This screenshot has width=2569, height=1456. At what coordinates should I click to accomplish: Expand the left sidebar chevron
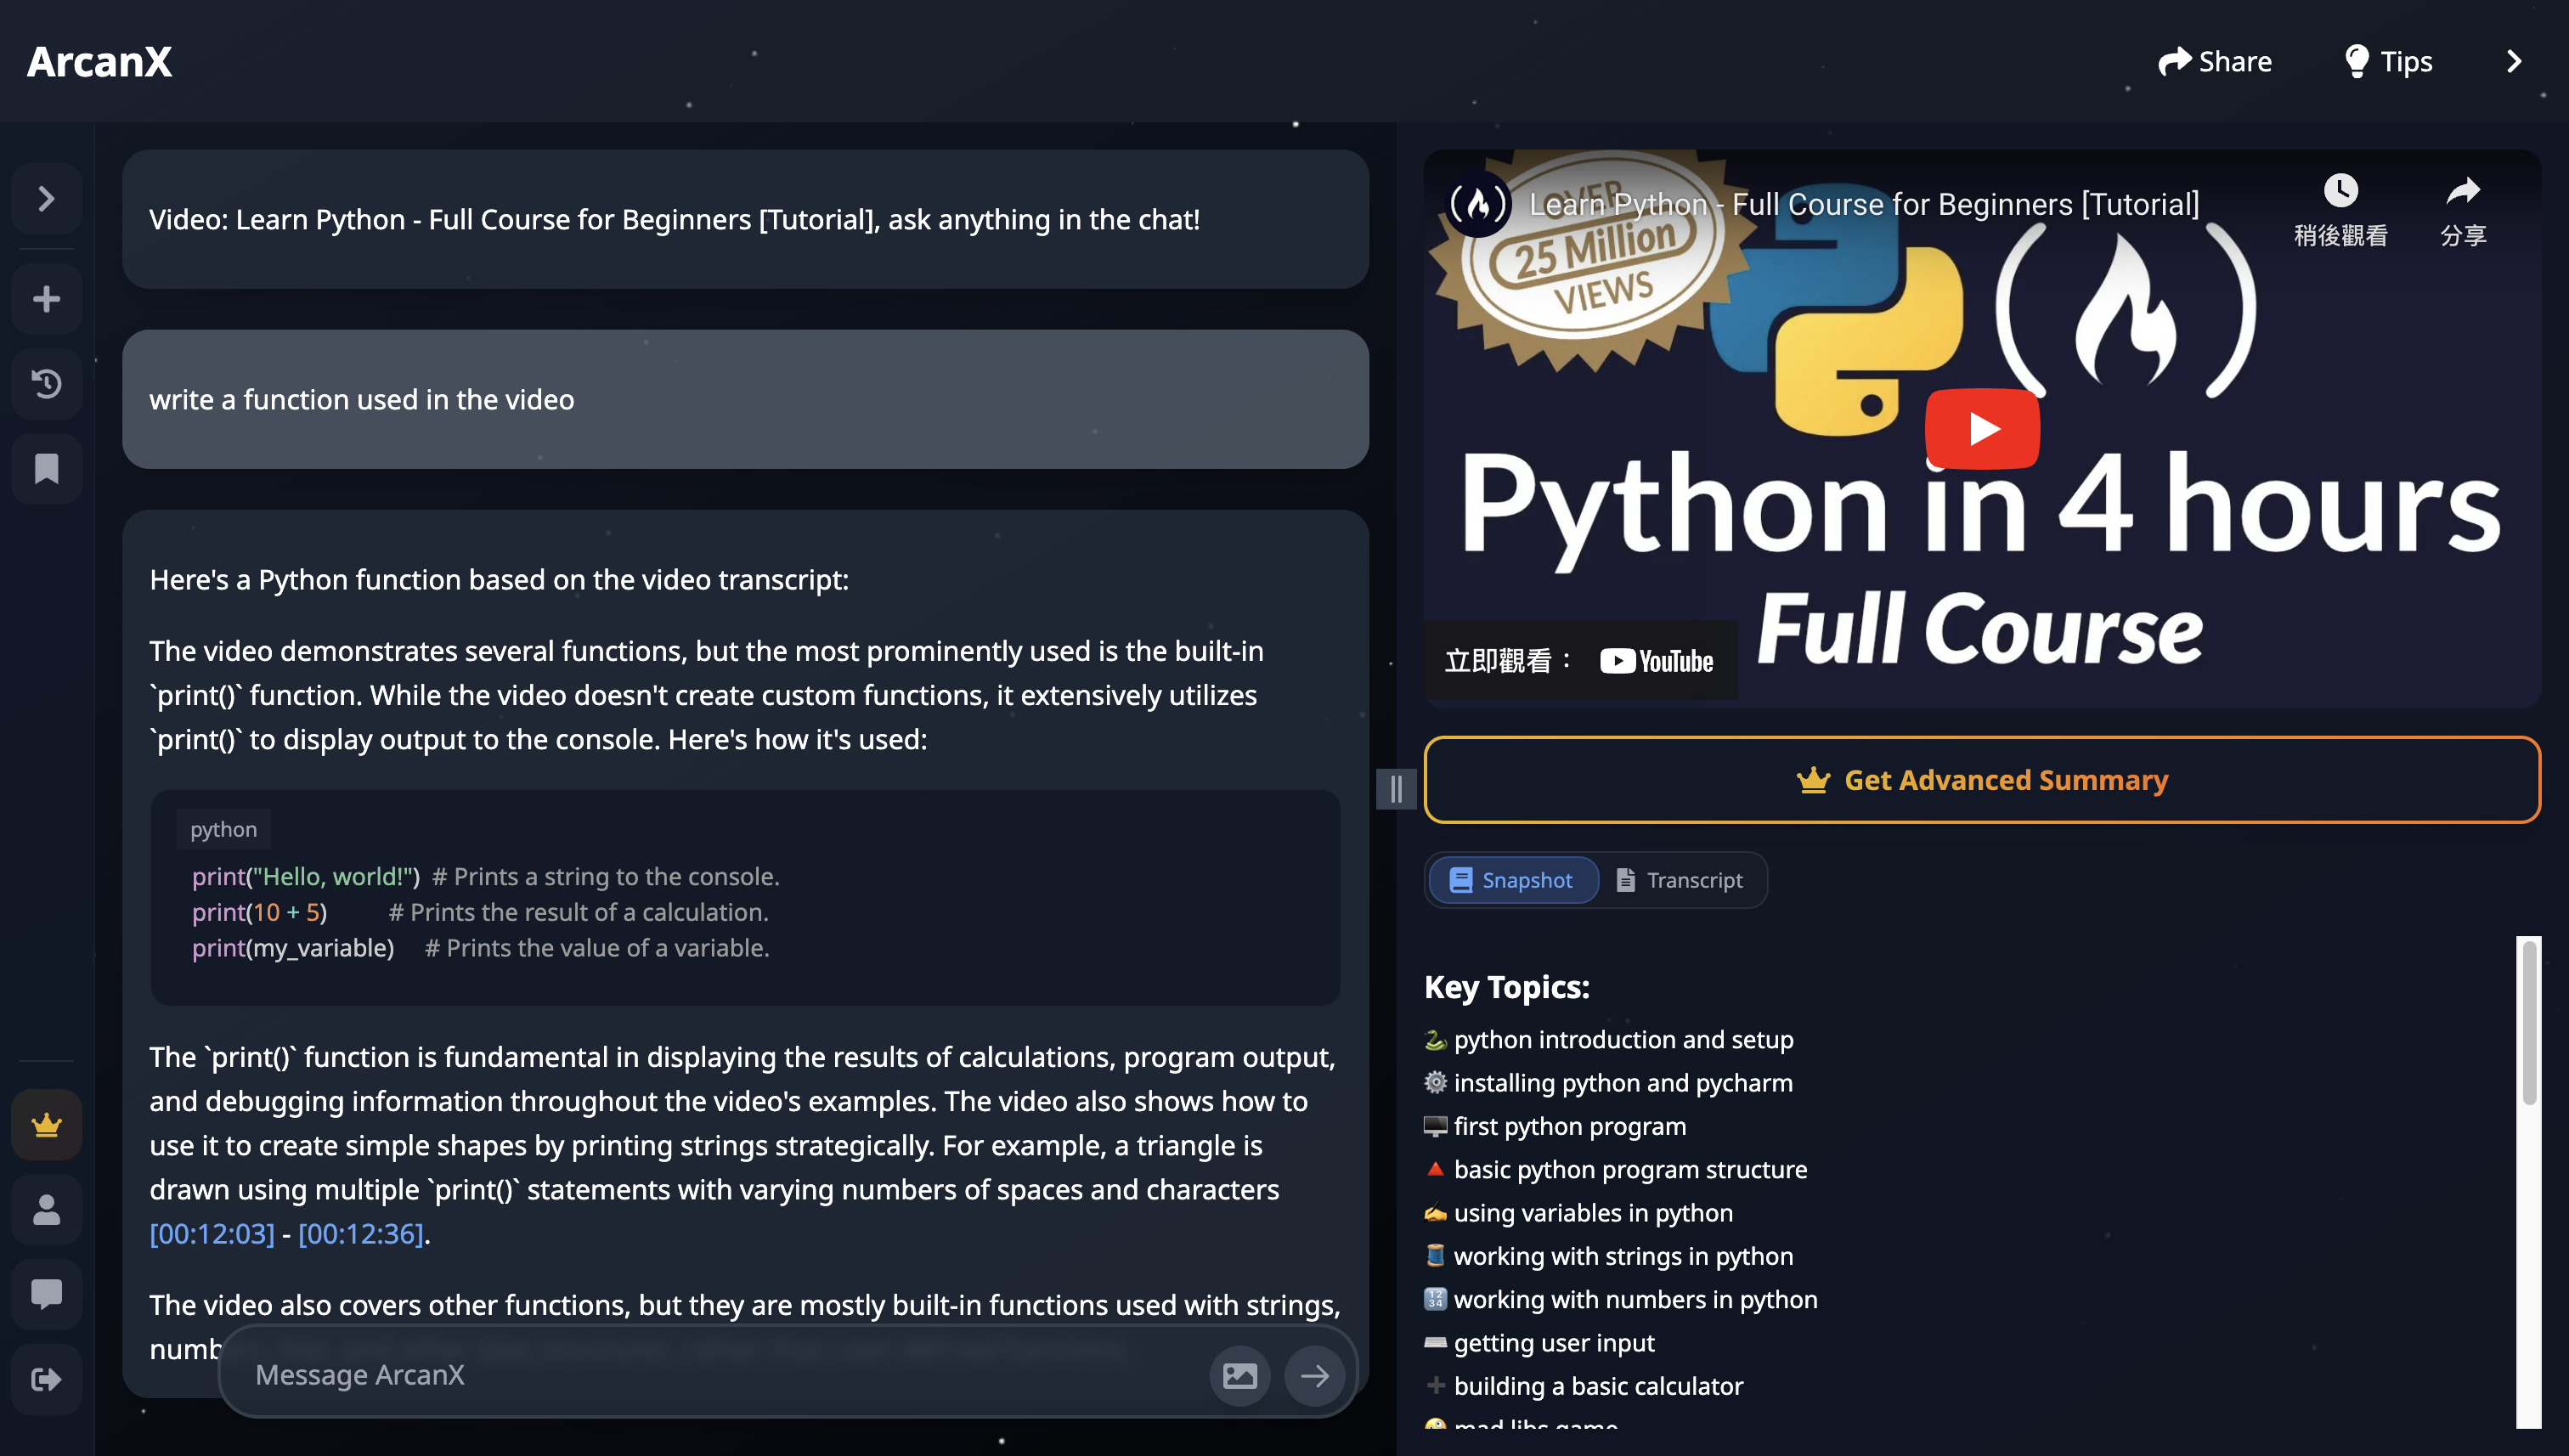(x=46, y=199)
